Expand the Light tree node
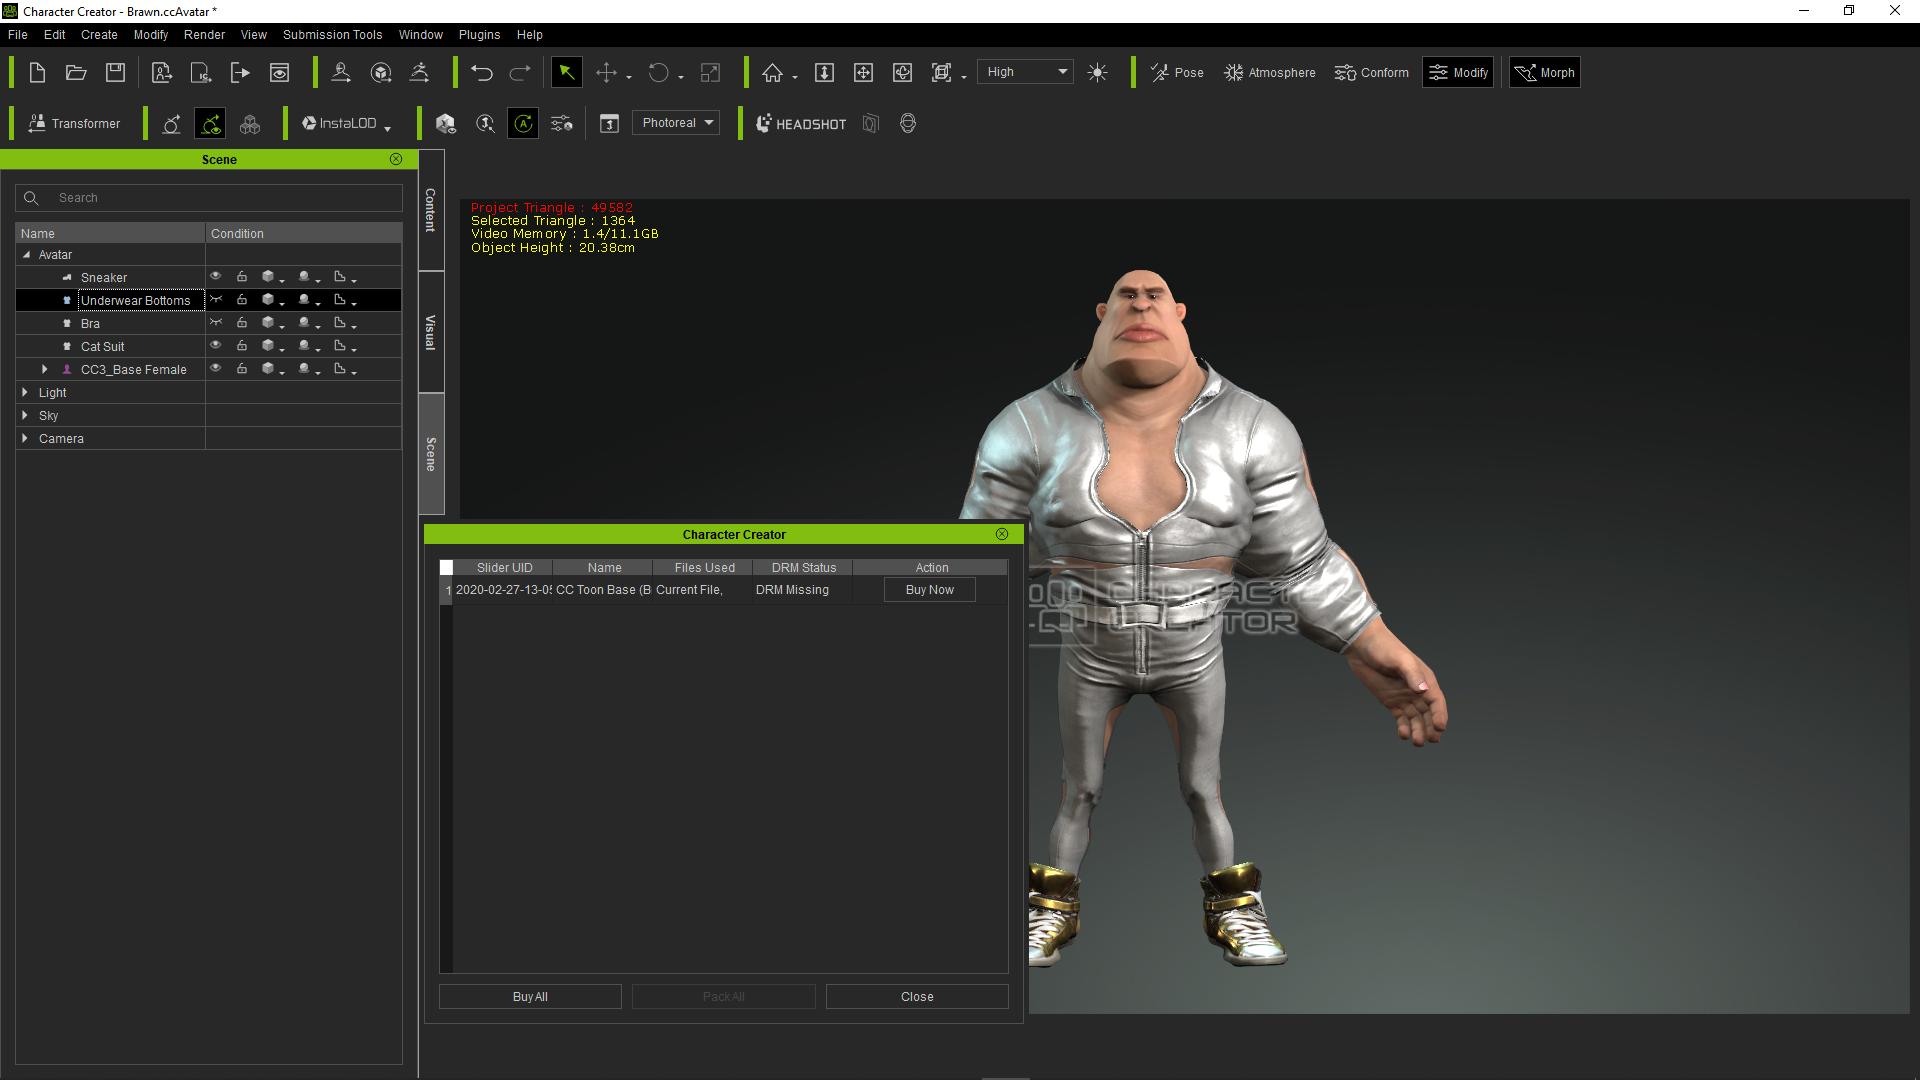Screen dimensions: 1920x1080 point(25,392)
